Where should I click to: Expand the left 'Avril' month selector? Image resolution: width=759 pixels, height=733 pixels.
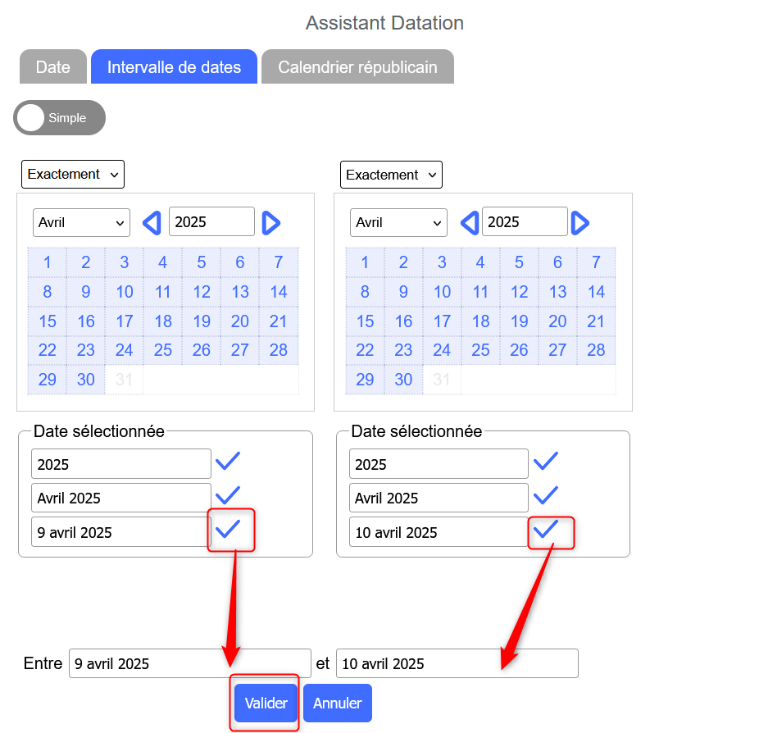click(x=81, y=222)
